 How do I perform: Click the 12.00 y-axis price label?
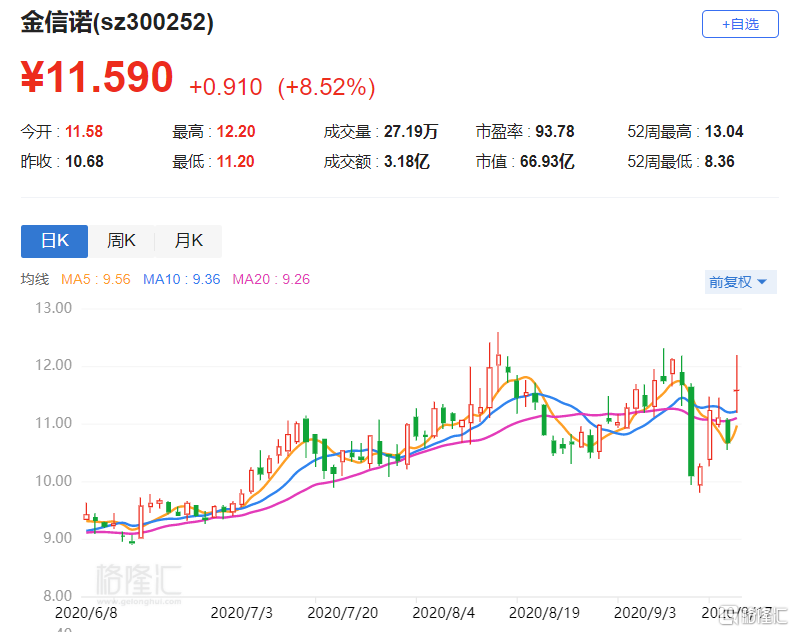click(x=53, y=365)
